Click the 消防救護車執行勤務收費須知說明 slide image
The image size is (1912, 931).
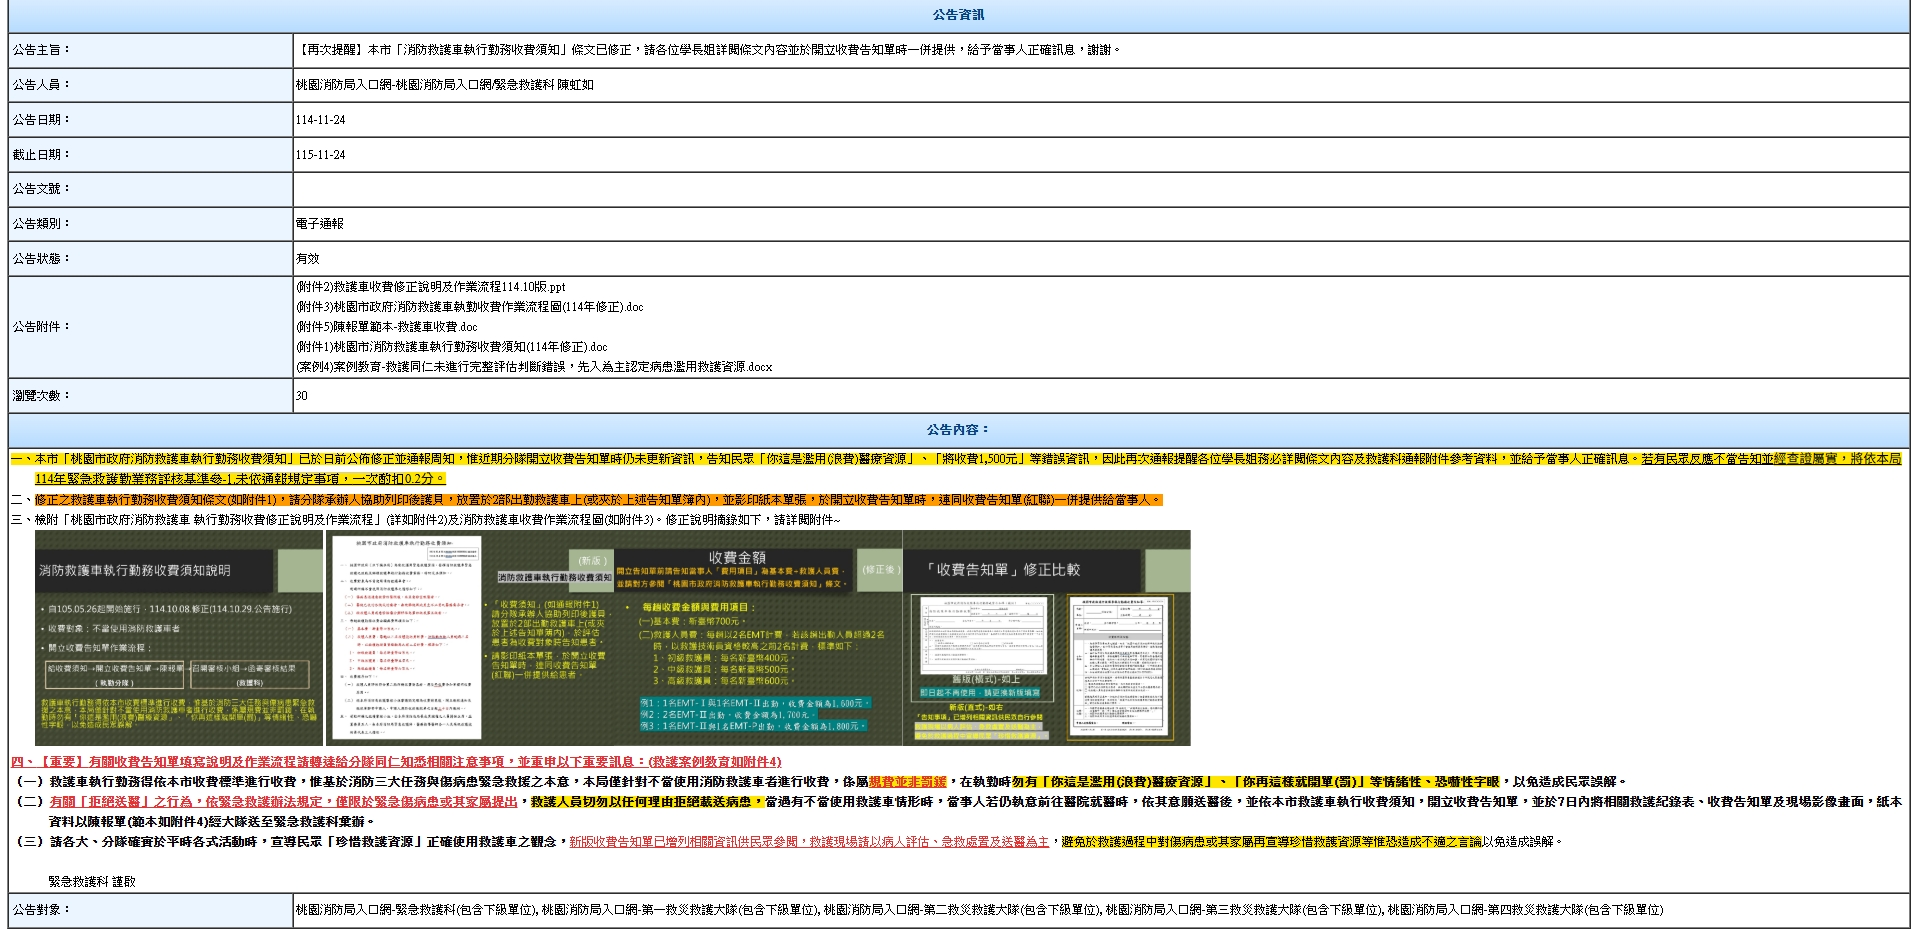(x=179, y=638)
